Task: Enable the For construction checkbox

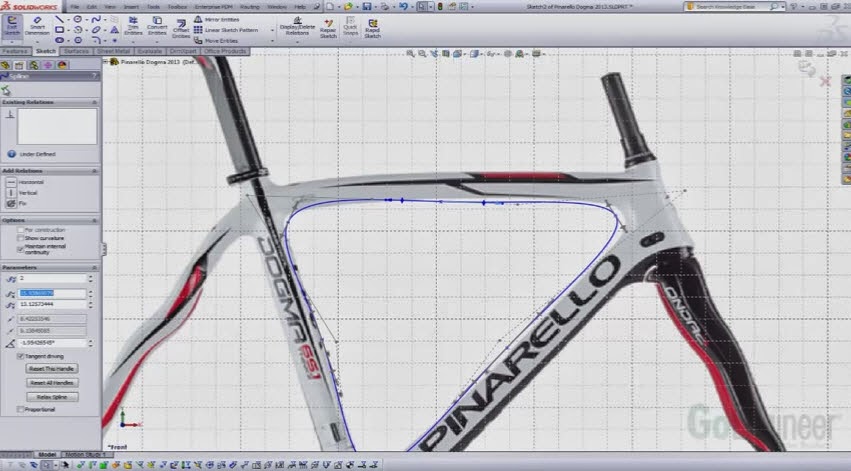Action: pos(21,230)
